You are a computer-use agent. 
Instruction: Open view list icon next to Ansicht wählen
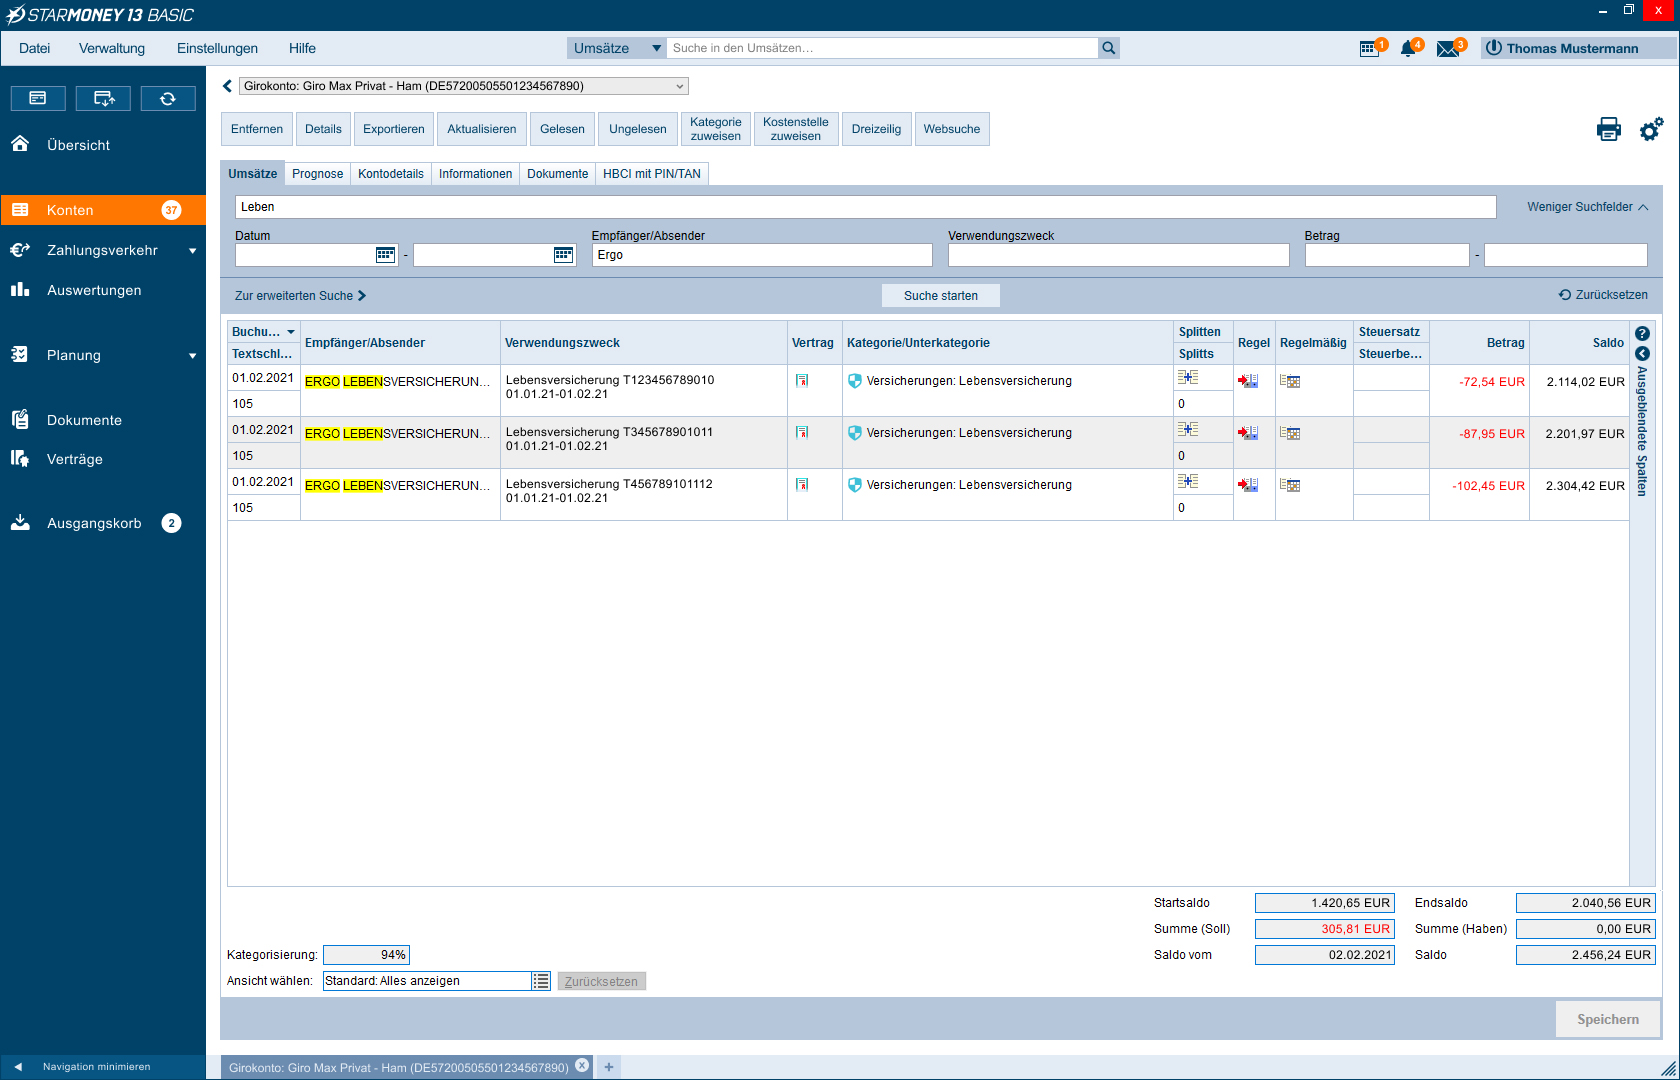pyautogui.click(x=541, y=981)
